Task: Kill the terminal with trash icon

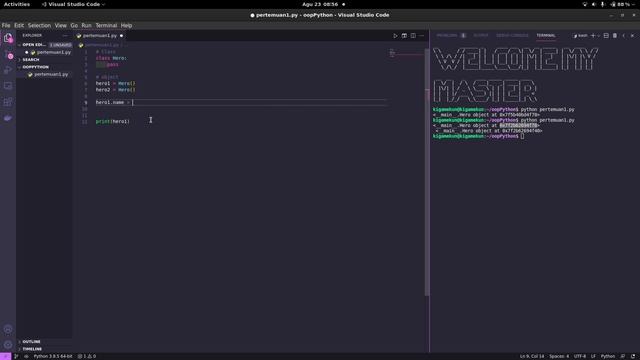Action: [615, 36]
